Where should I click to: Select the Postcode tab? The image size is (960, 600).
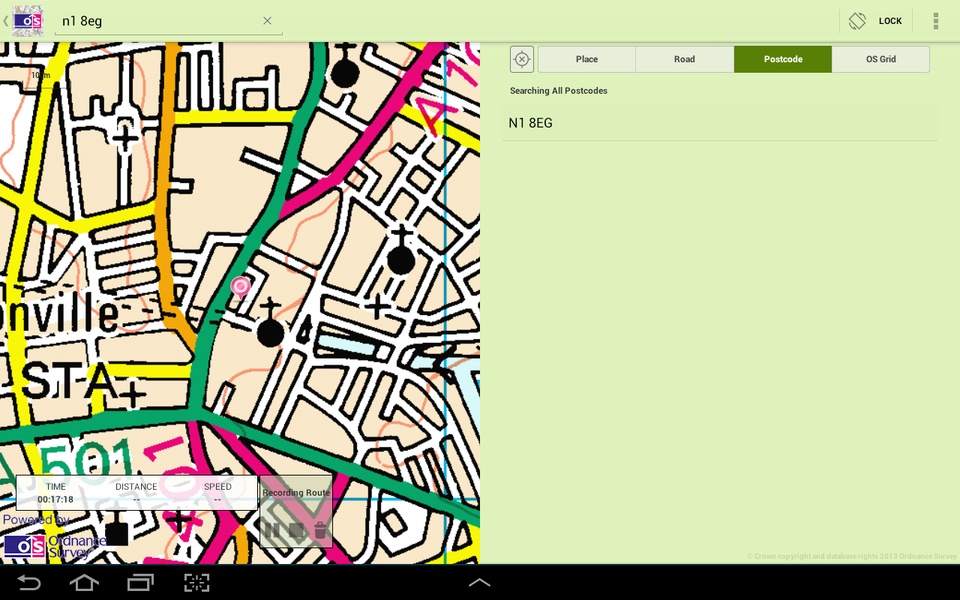coord(782,59)
